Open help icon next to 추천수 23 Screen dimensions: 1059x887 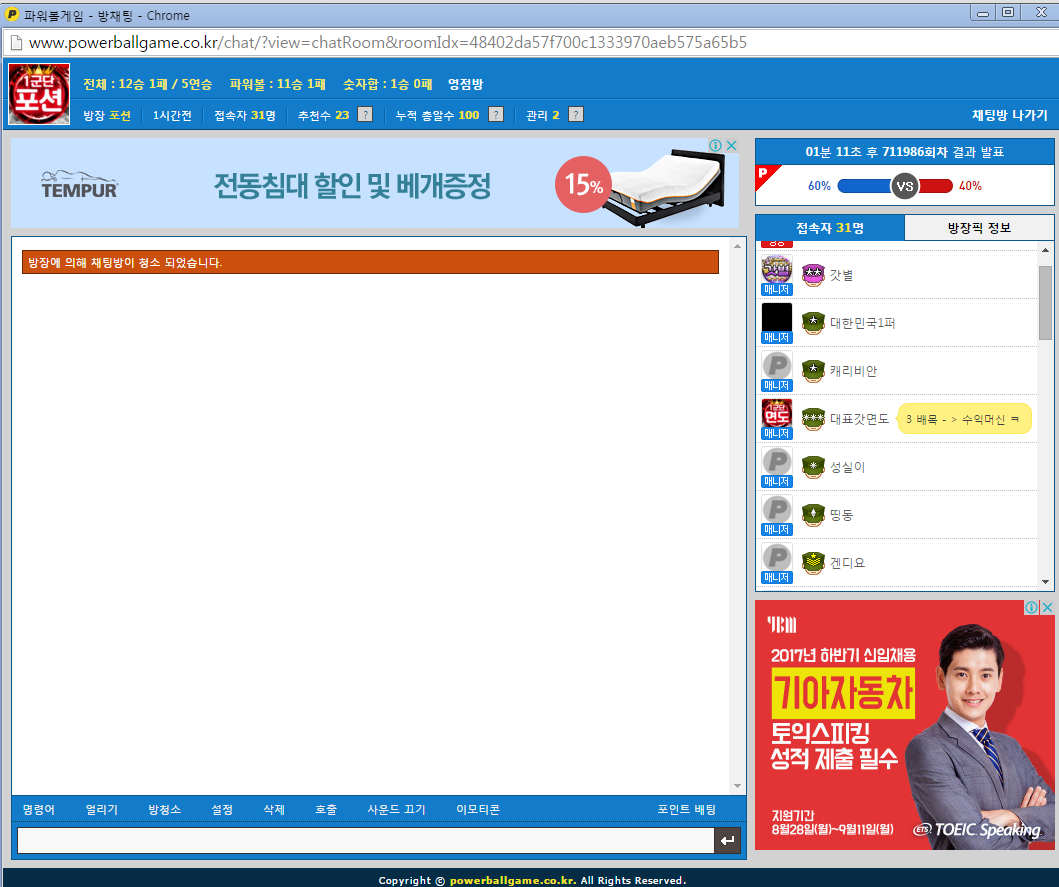click(x=365, y=115)
